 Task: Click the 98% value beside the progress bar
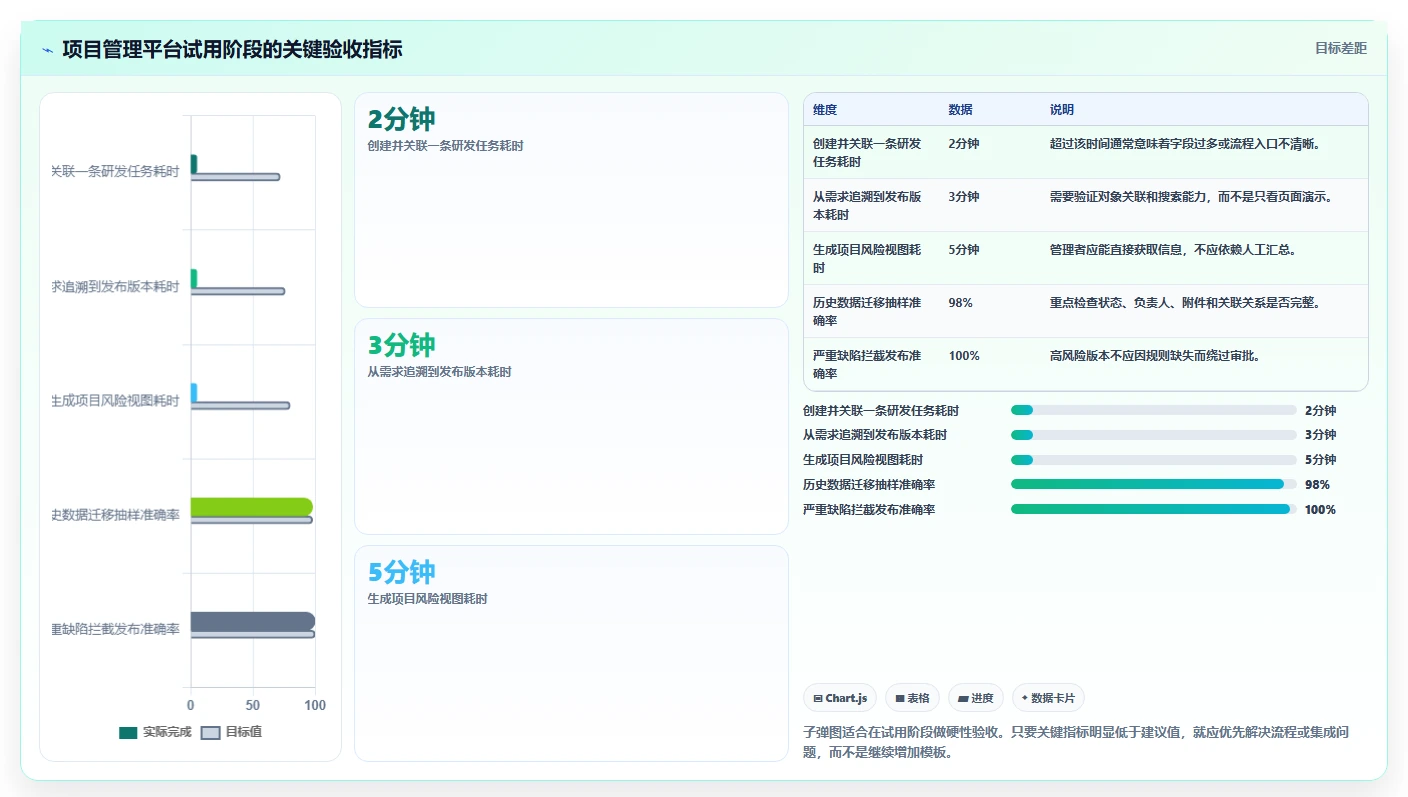coord(1317,484)
